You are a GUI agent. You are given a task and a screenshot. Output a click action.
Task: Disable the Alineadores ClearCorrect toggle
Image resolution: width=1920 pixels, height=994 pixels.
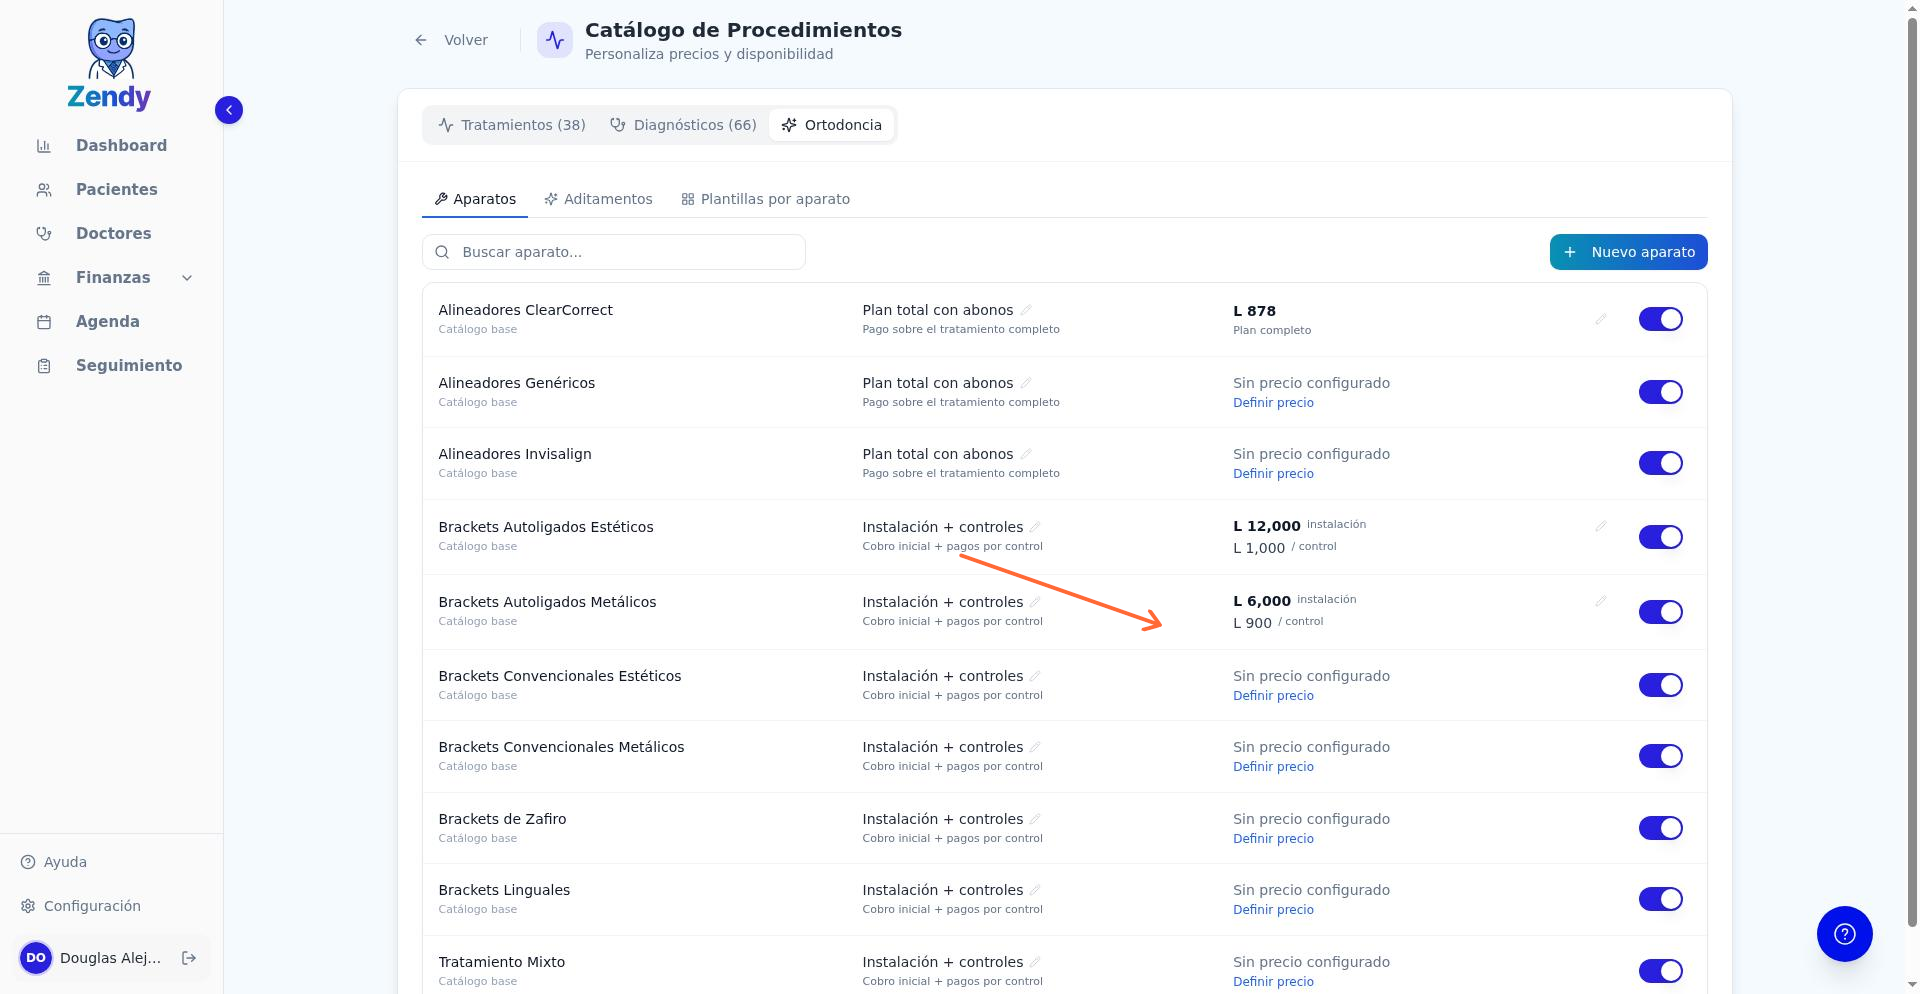pos(1660,319)
